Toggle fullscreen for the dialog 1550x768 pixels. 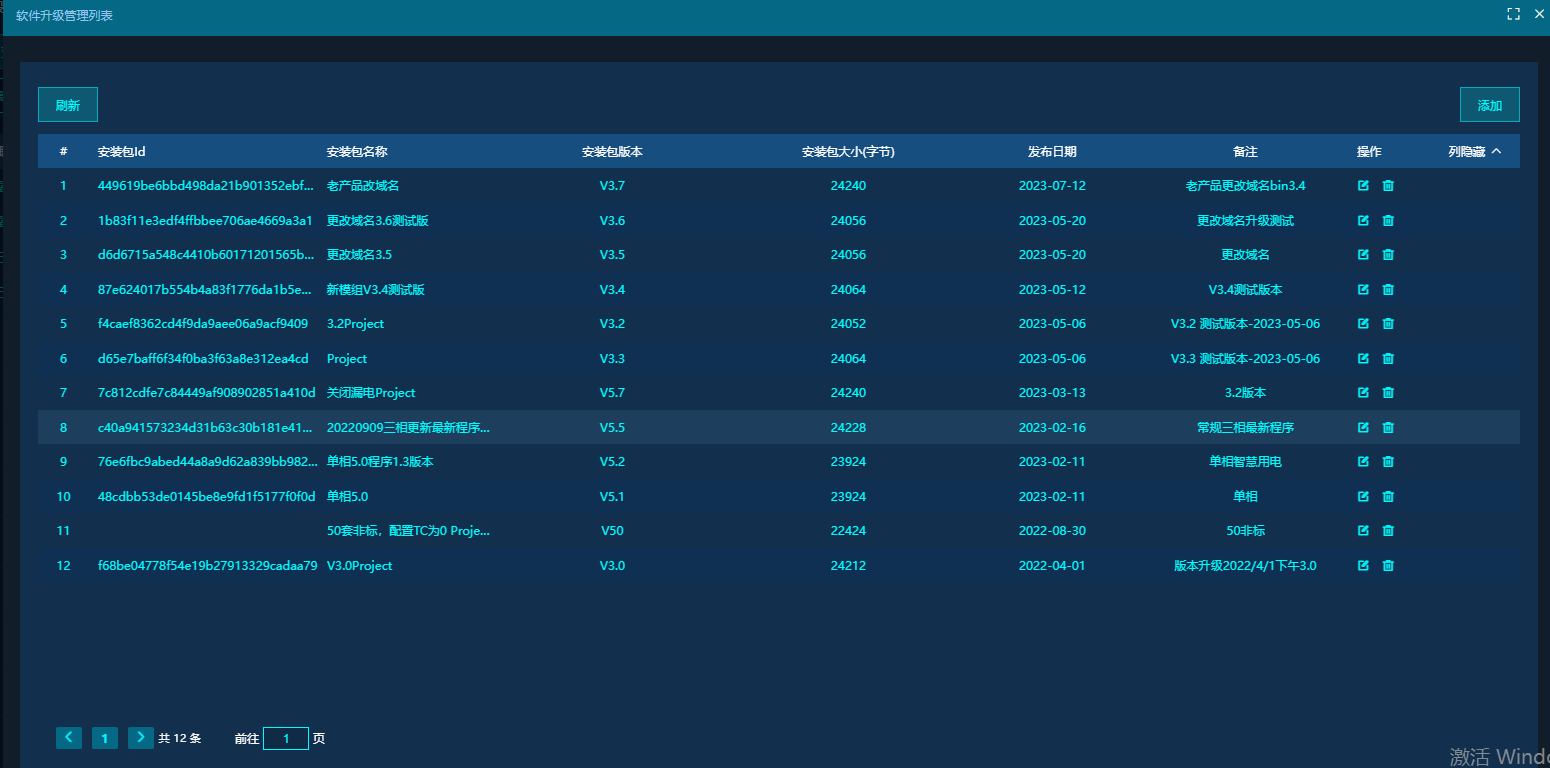point(1514,14)
